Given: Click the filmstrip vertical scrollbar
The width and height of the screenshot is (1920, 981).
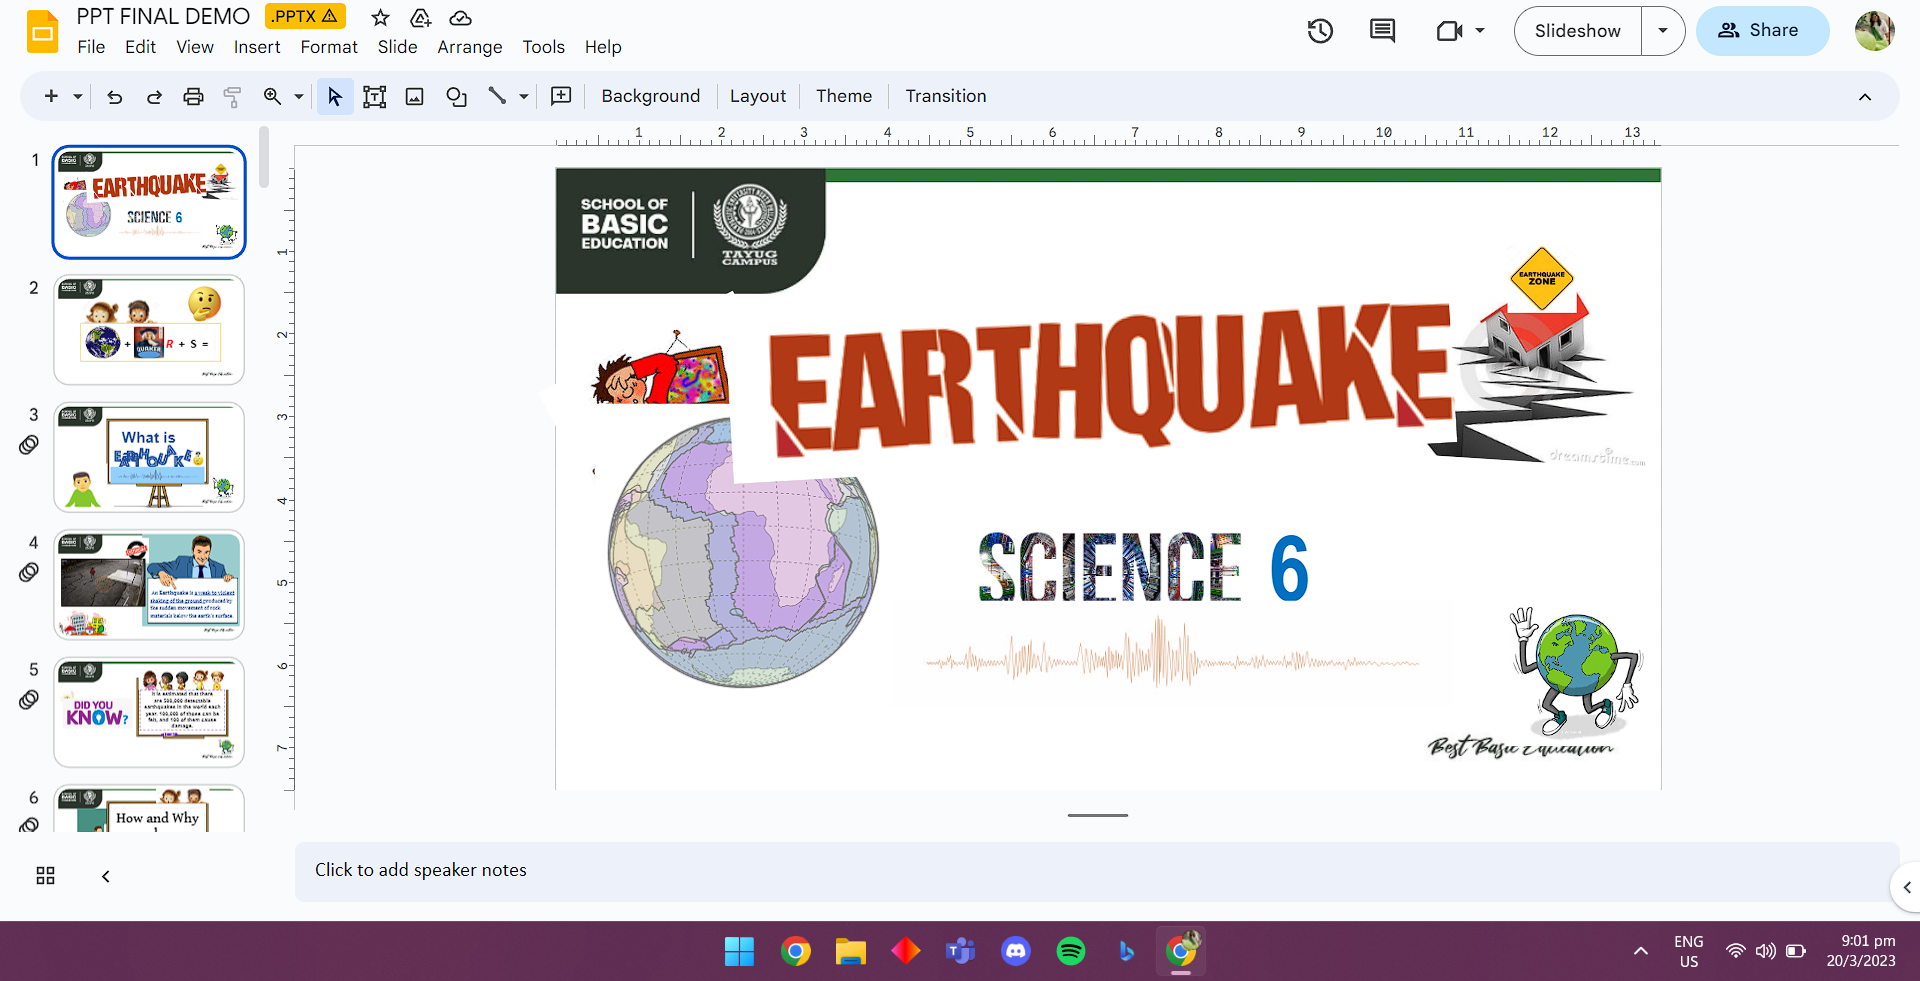Looking at the screenshot, I should pyautogui.click(x=264, y=157).
